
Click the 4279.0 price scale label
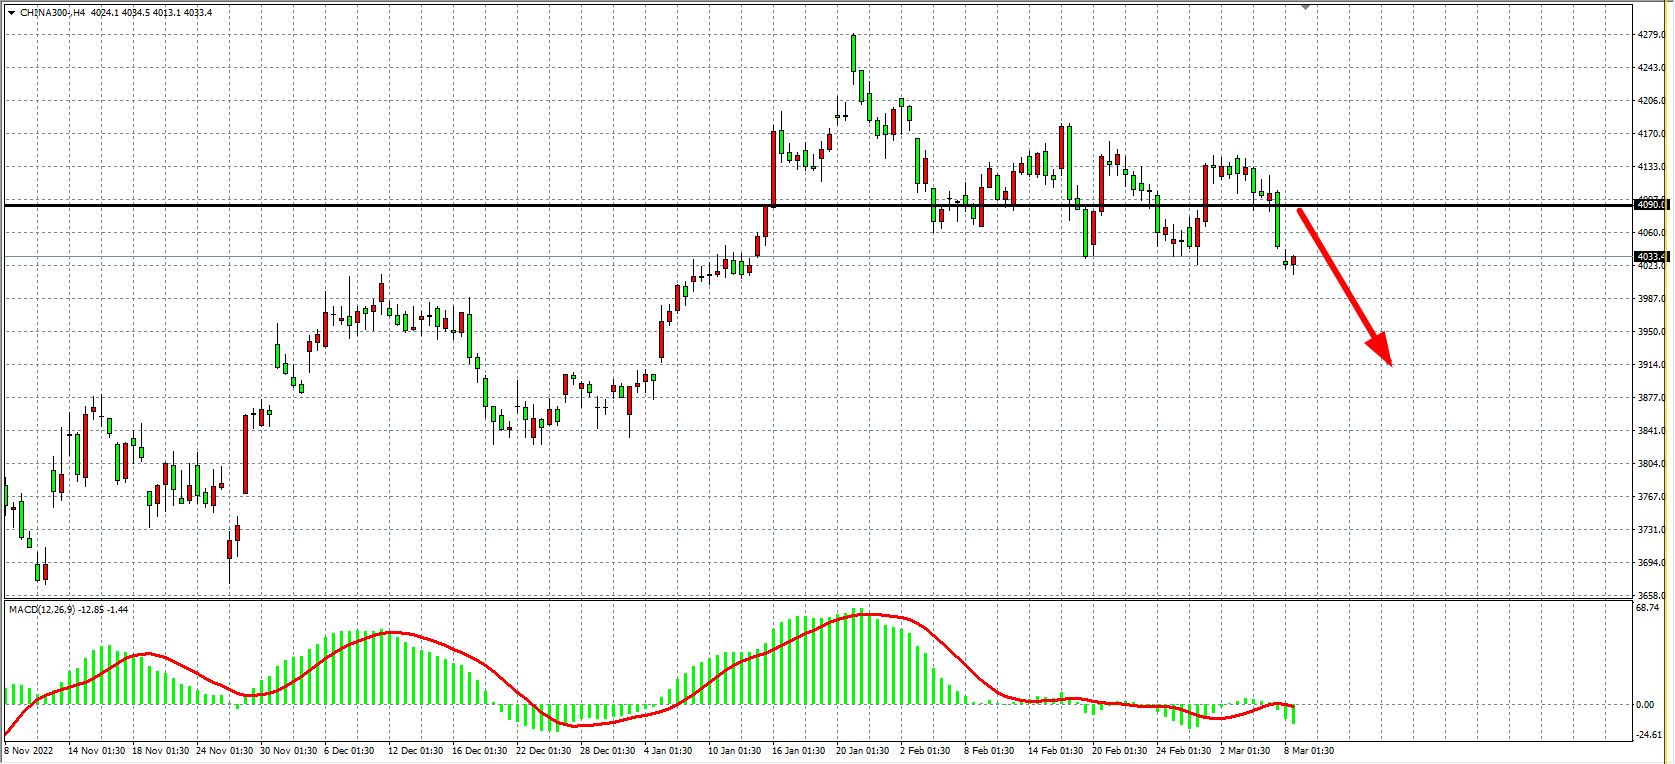[x=1650, y=35]
